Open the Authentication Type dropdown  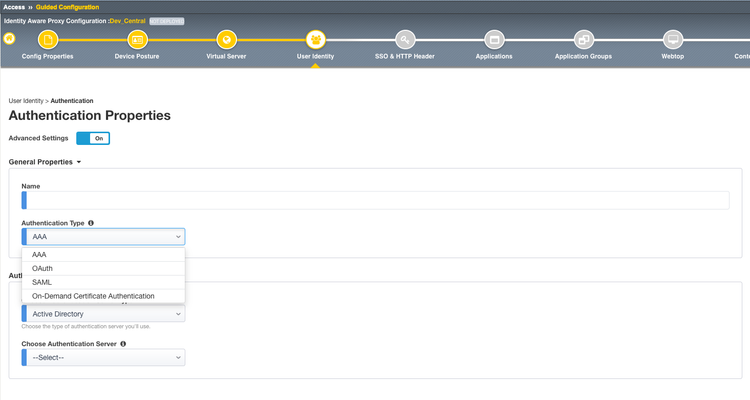(103, 237)
